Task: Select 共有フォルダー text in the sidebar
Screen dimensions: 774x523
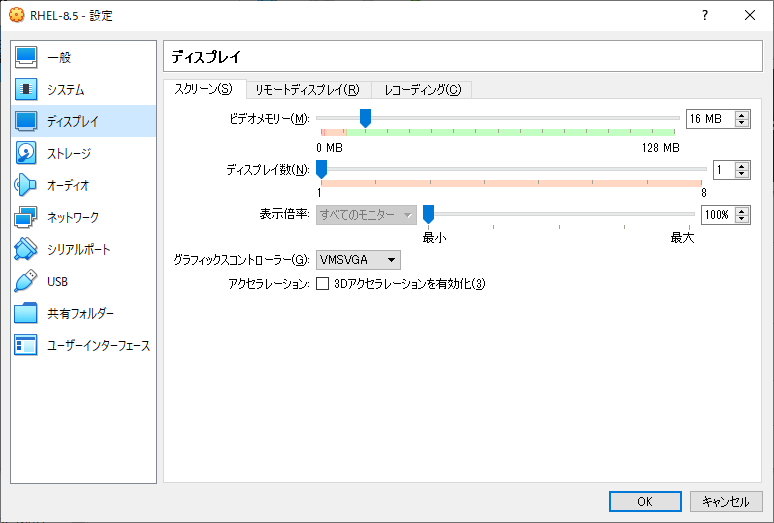Action: pos(80,313)
